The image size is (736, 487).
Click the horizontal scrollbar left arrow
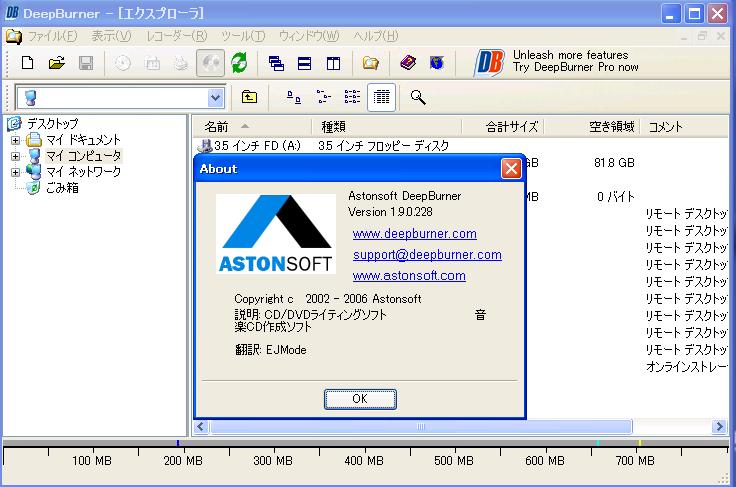pos(201,426)
